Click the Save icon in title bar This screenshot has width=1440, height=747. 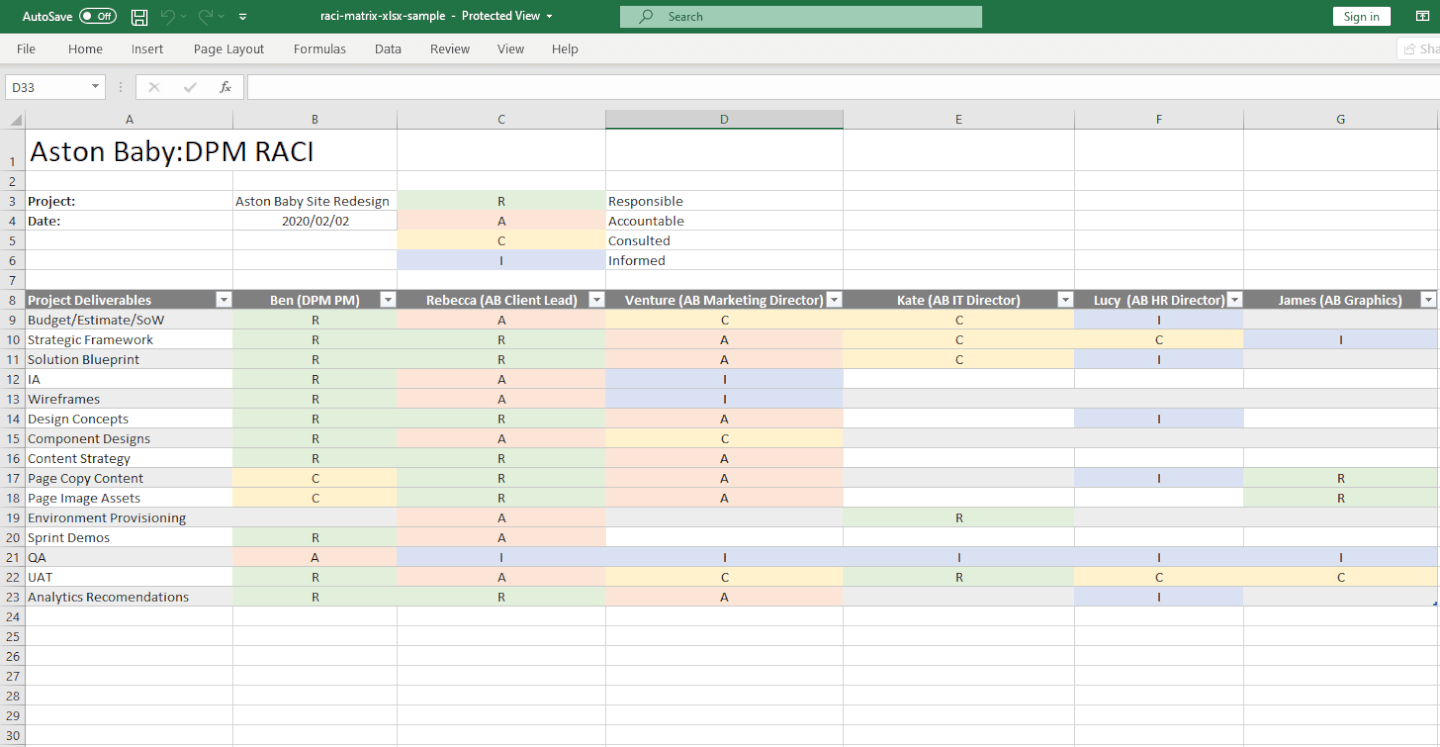[x=139, y=16]
